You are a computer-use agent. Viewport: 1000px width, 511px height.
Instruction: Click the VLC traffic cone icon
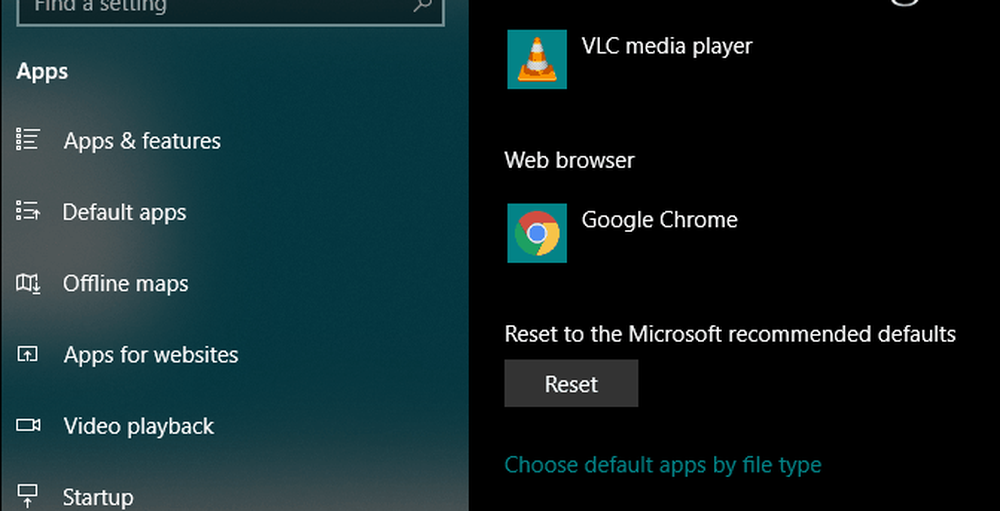(x=537, y=59)
